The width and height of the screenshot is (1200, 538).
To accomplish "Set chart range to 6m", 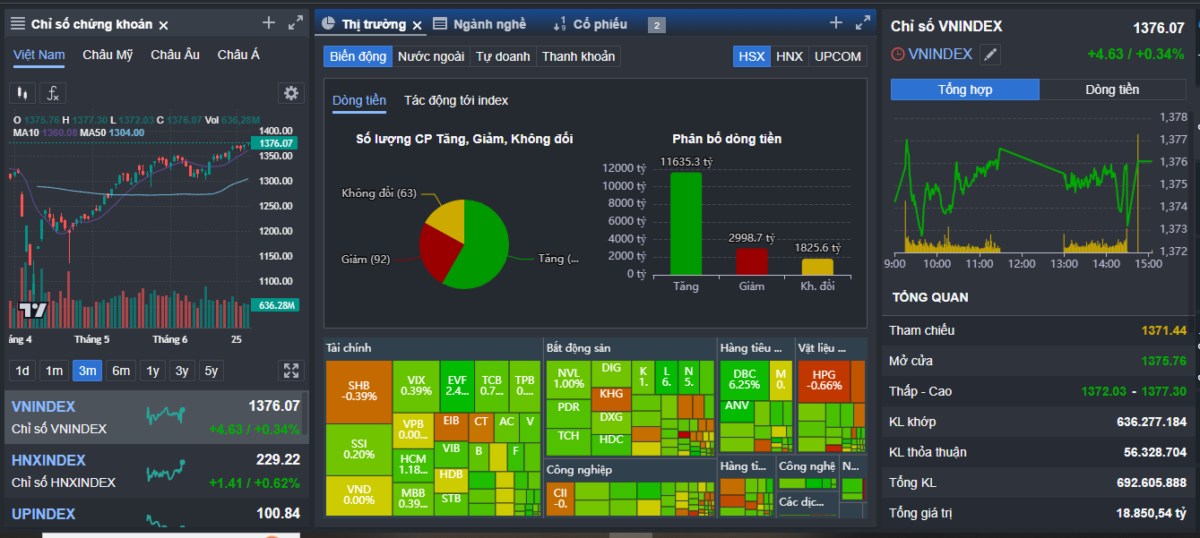I will pos(121,370).
